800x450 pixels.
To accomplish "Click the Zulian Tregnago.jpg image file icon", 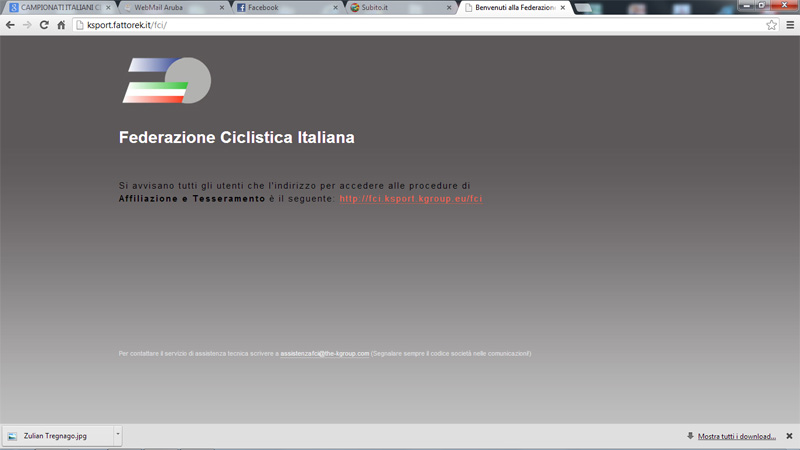I will (x=12, y=436).
